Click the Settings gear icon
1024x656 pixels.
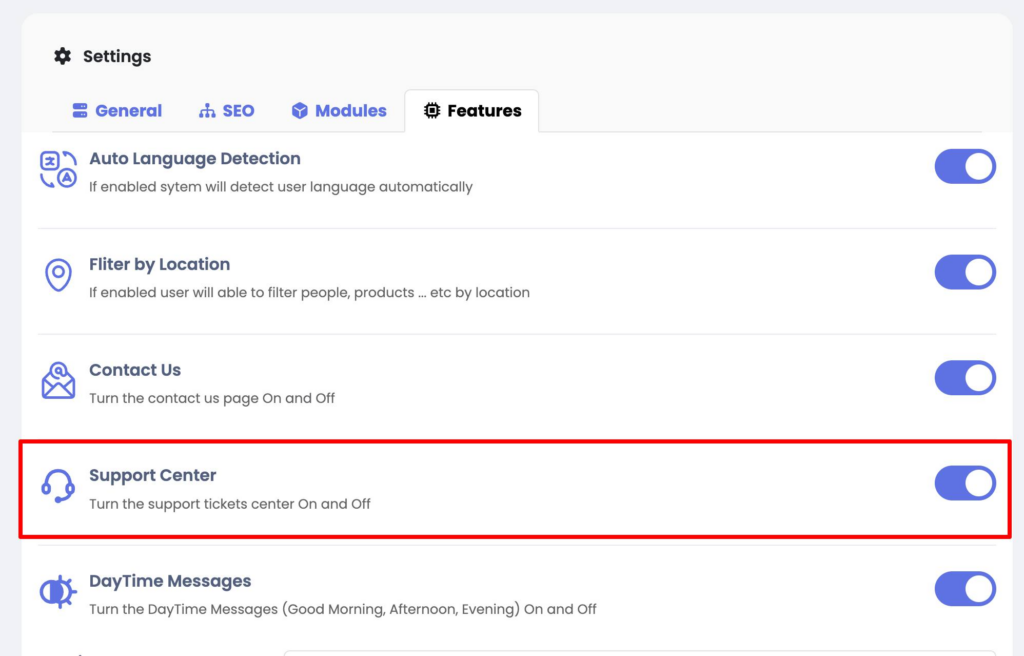point(62,56)
